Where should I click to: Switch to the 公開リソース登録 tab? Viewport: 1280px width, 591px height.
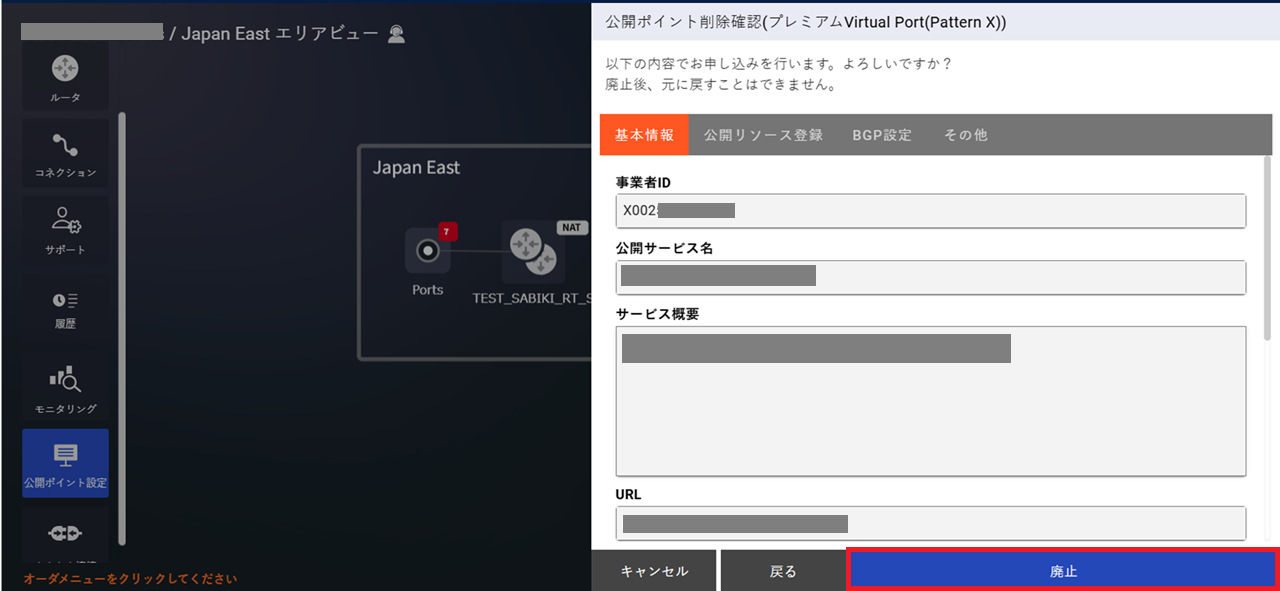(763, 134)
